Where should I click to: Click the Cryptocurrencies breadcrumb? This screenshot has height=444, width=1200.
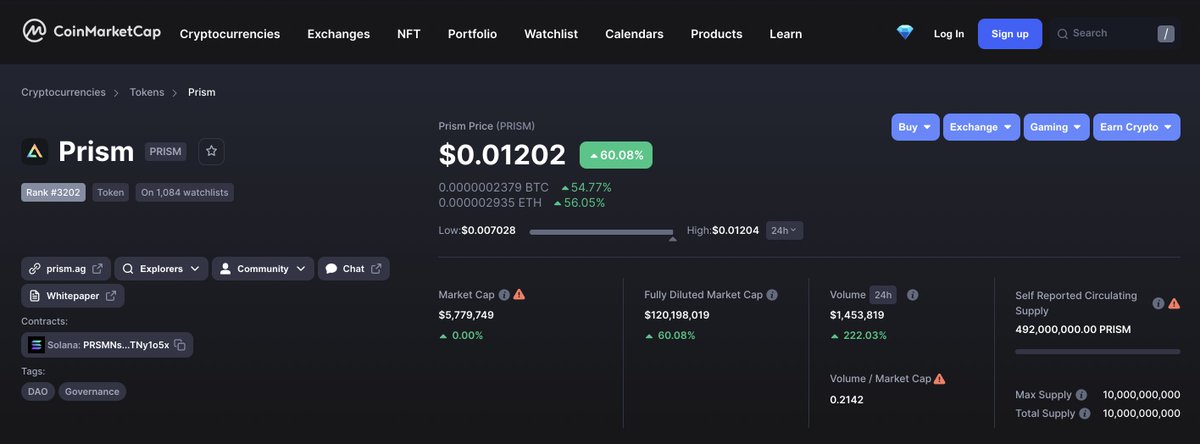click(63, 92)
